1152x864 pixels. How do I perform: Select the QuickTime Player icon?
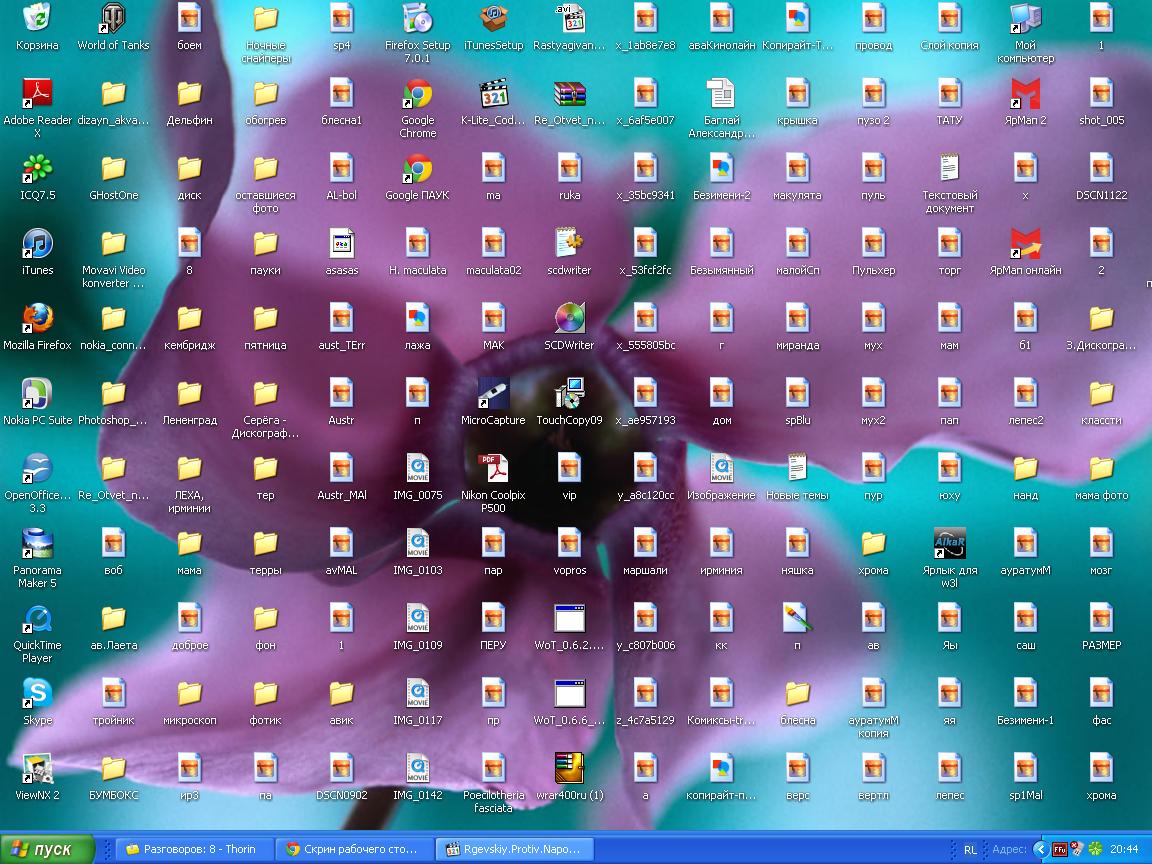click(x=37, y=619)
